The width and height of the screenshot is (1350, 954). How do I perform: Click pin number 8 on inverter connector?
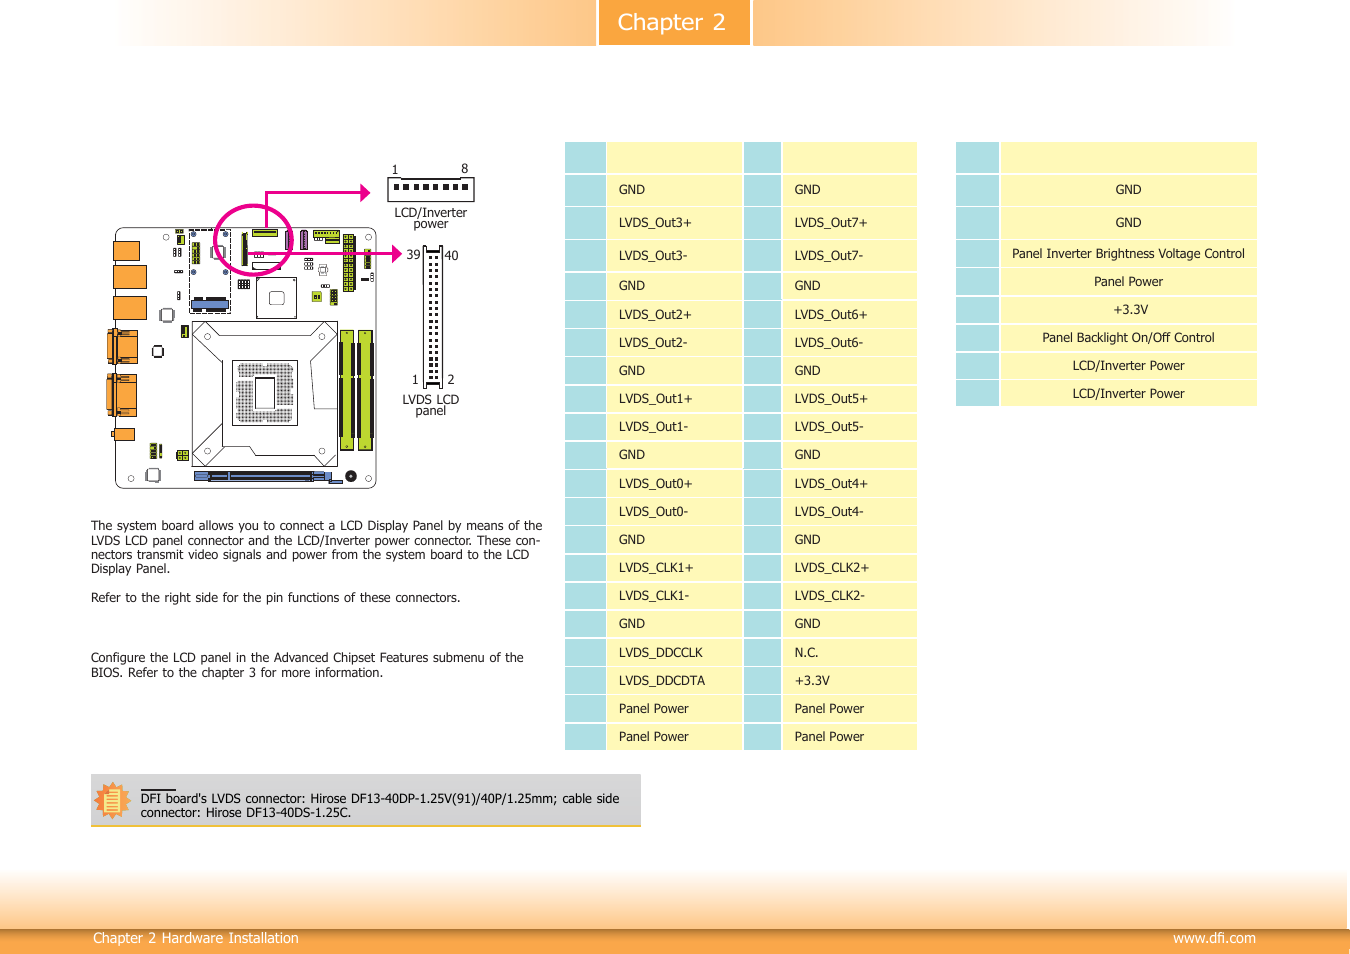tap(464, 169)
